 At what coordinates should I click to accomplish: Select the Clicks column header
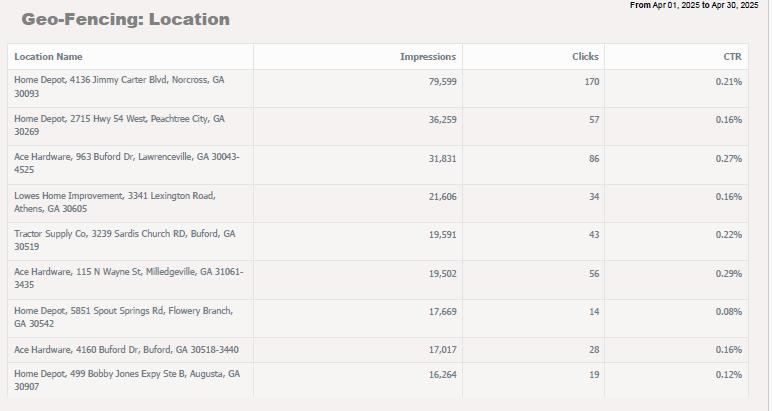pos(585,57)
